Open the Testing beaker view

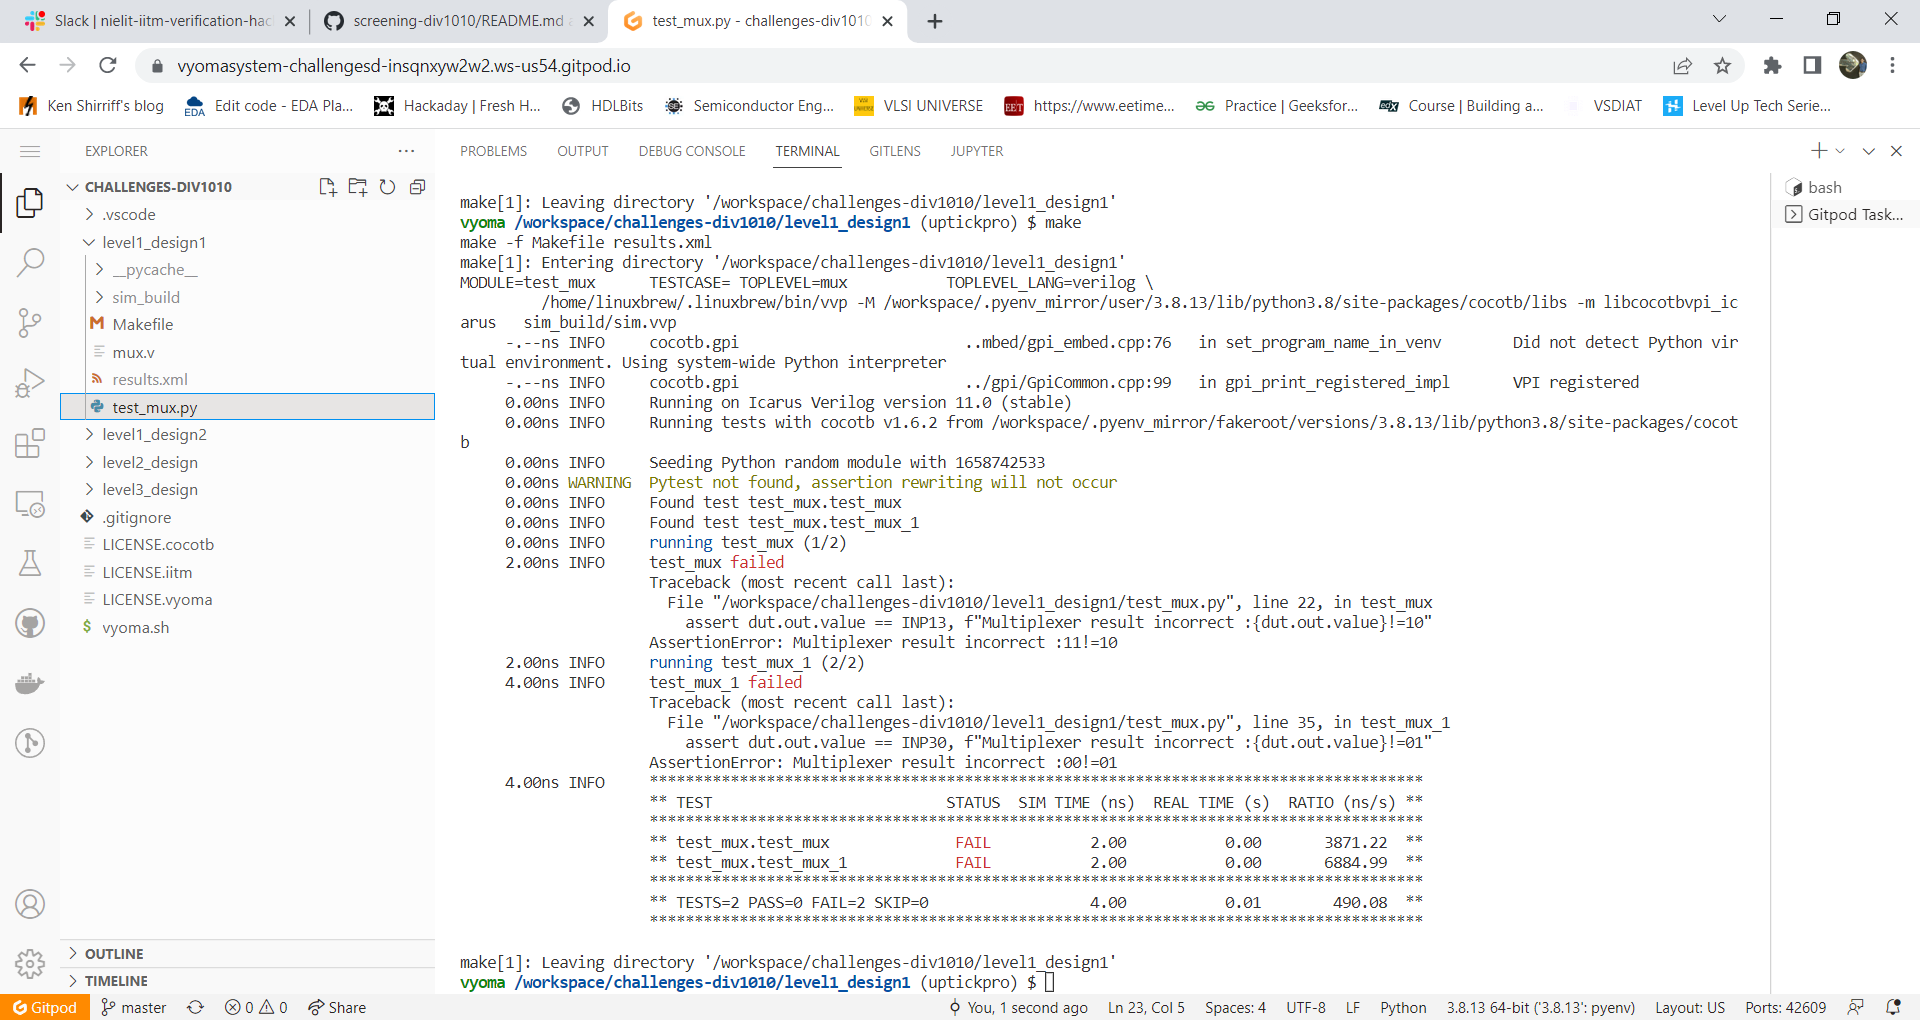click(x=30, y=562)
